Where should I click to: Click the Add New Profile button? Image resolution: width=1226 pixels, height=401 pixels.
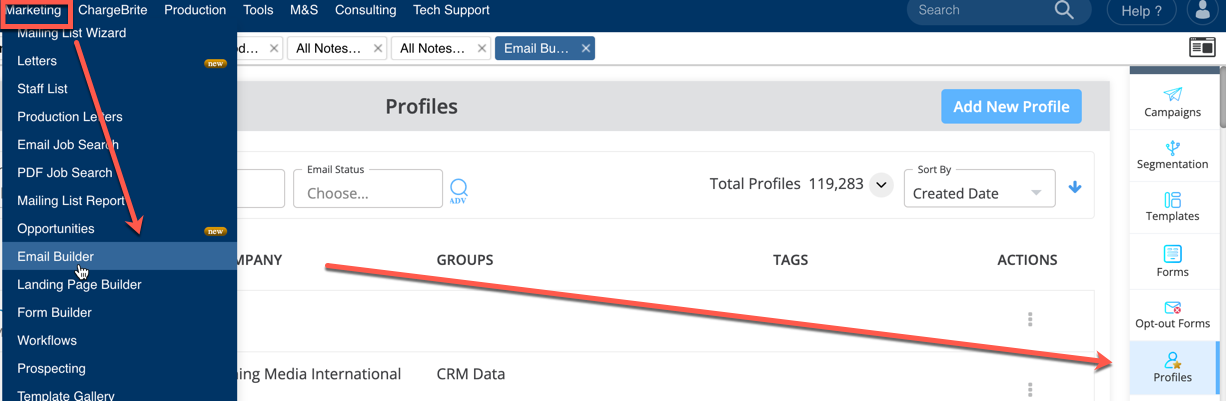[1011, 107]
